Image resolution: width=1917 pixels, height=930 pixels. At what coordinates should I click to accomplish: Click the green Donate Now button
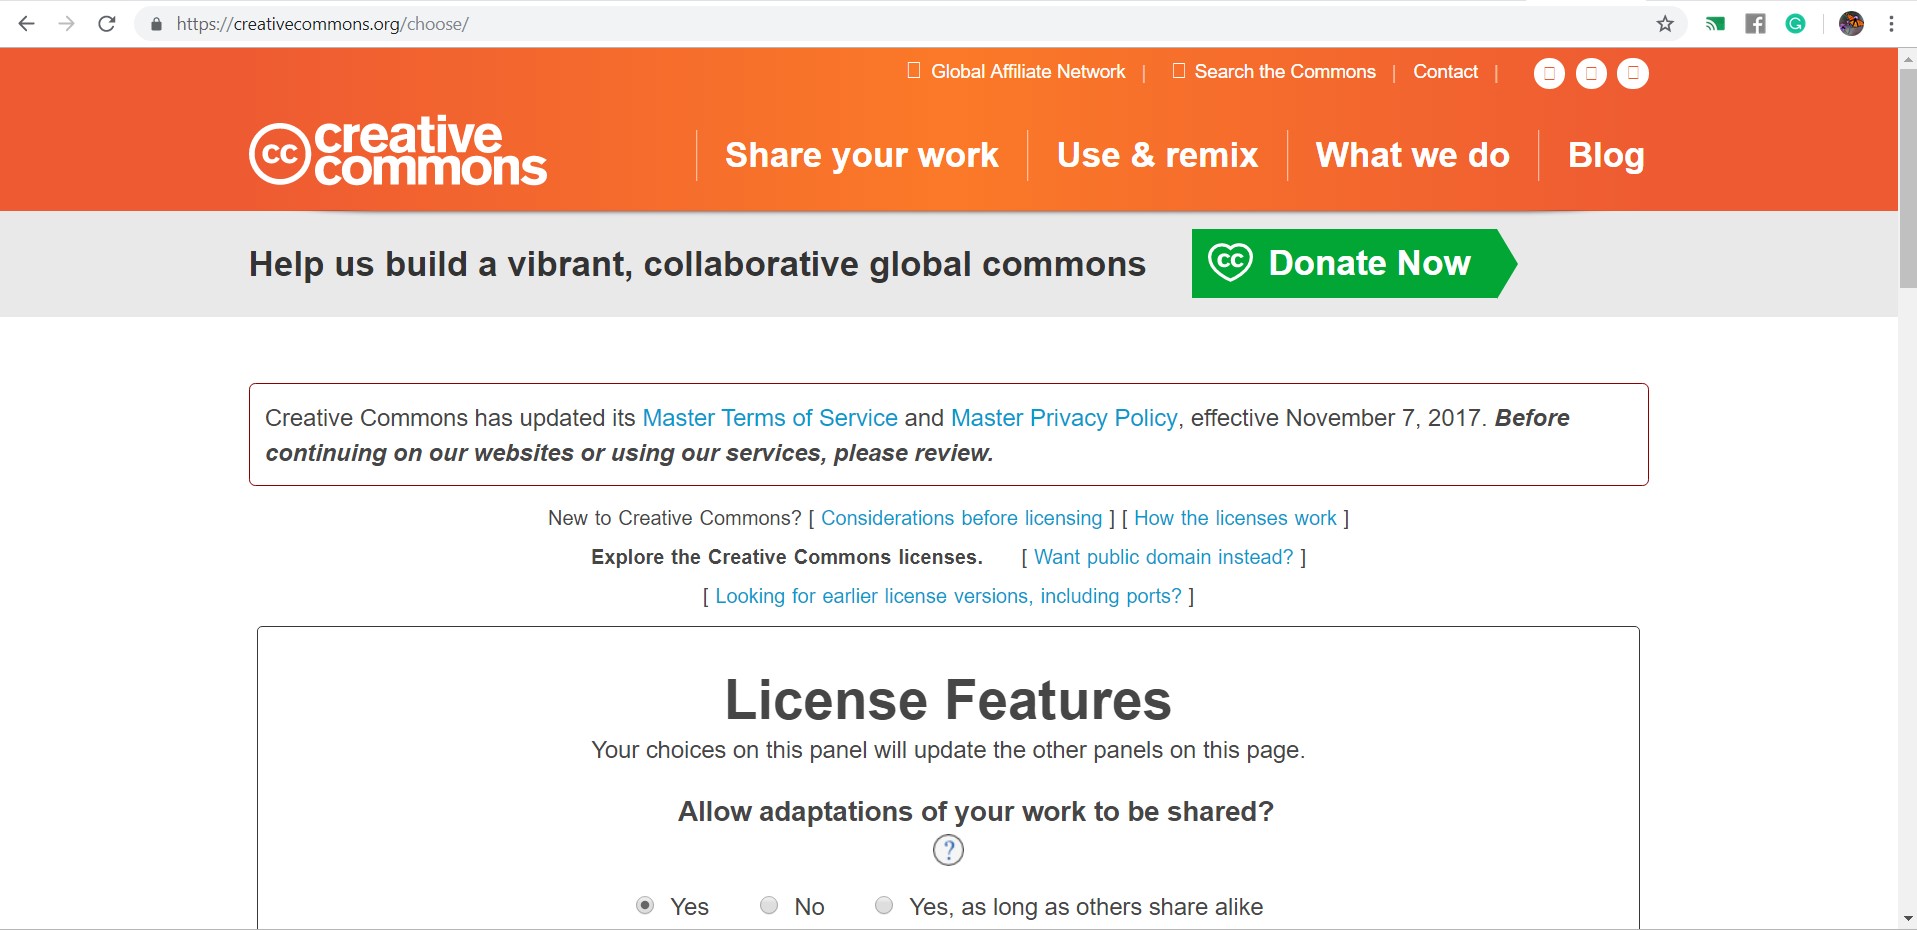tap(1354, 263)
